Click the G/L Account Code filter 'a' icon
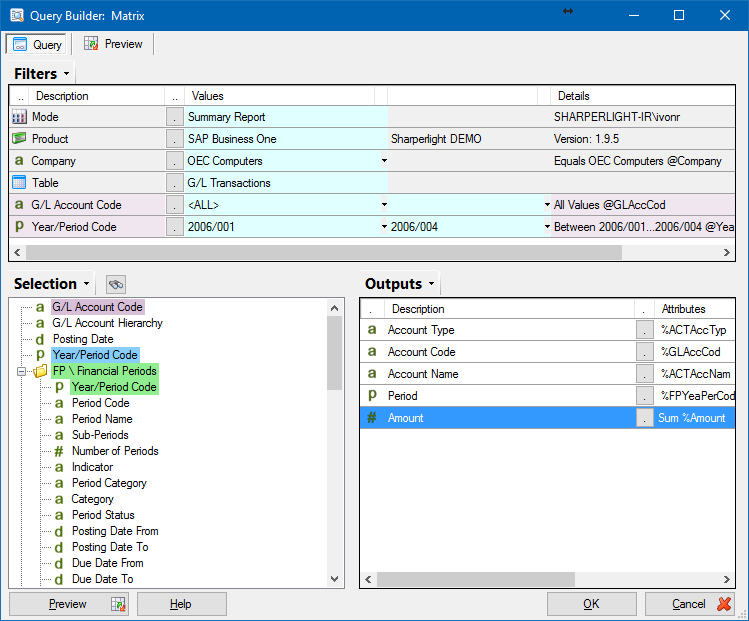Image resolution: width=749 pixels, height=621 pixels. [x=19, y=204]
